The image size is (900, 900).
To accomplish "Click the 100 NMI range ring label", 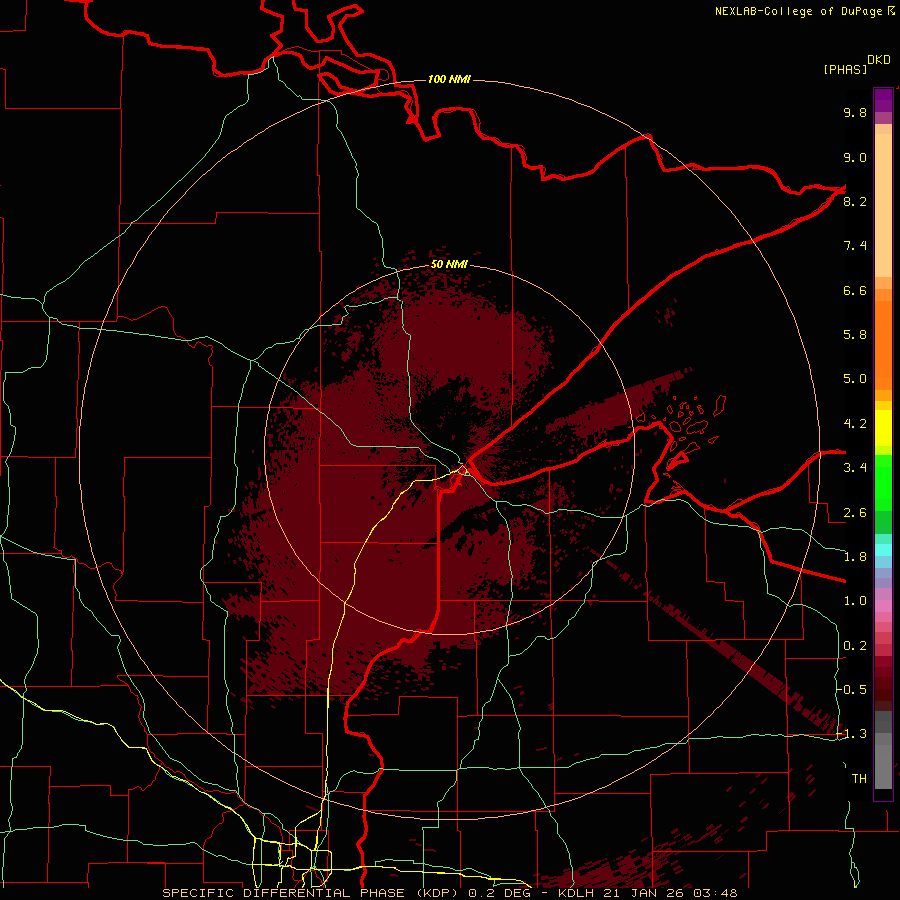I will point(449,79).
